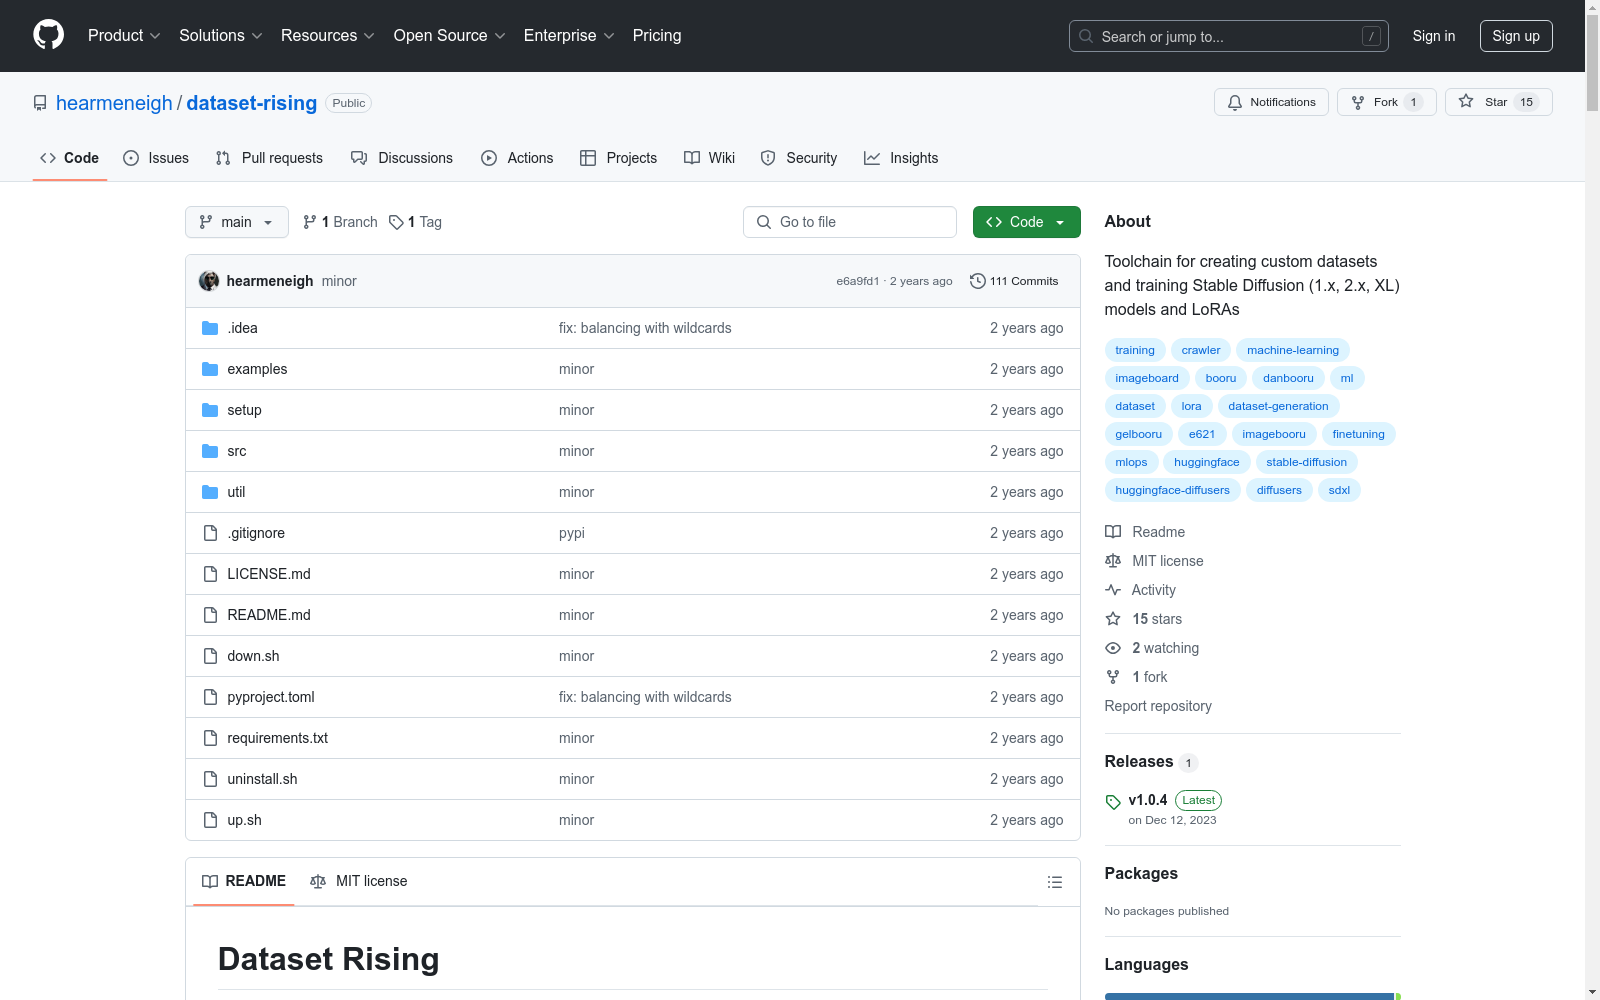
Task: Click the pyproject.toml file icon
Action: click(x=210, y=697)
